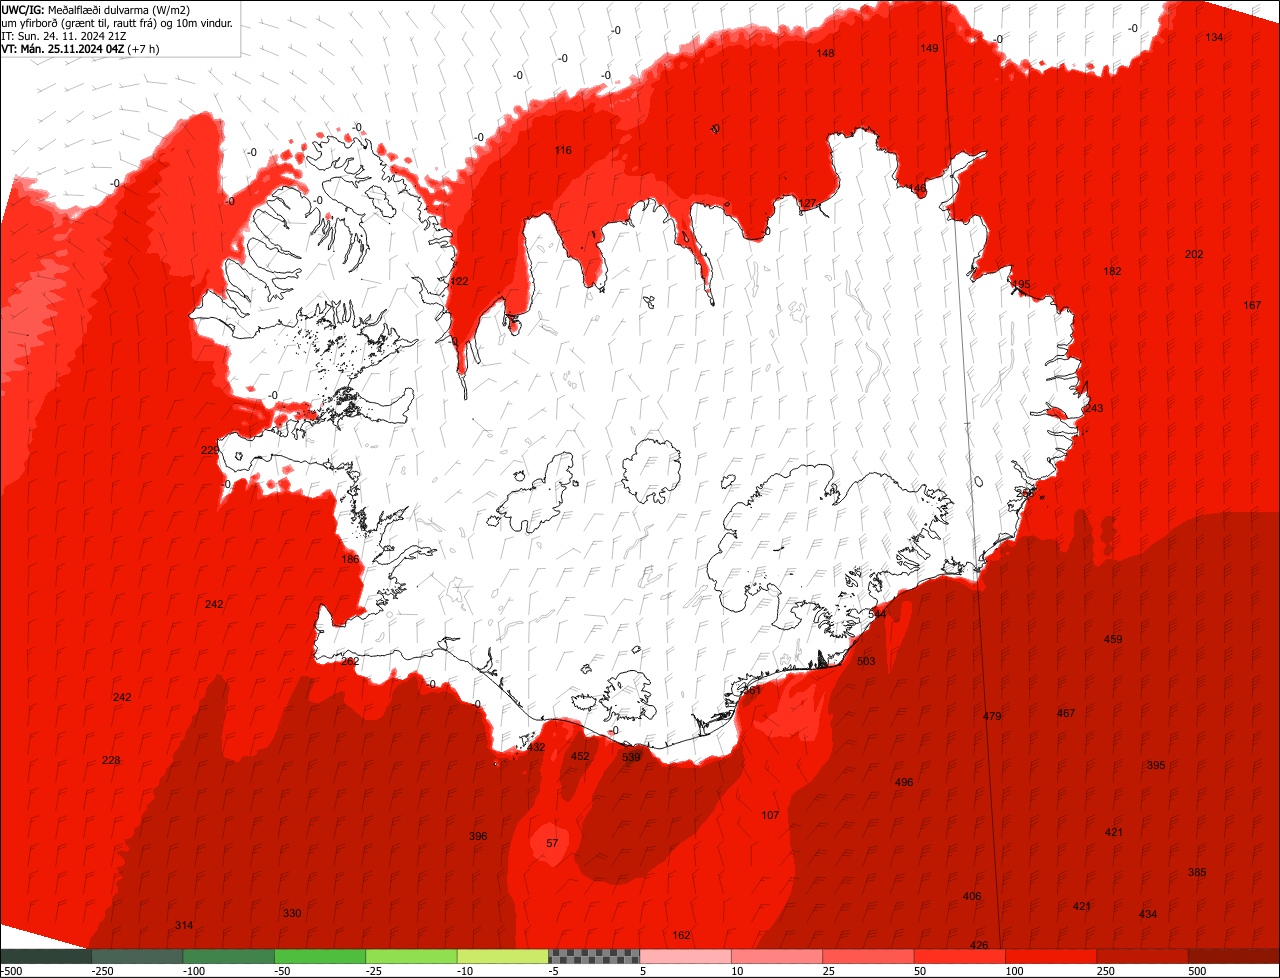Image resolution: width=1280 pixels, height=978 pixels.
Task: Click the -25 to -10 light green swatch
Action: point(412,956)
